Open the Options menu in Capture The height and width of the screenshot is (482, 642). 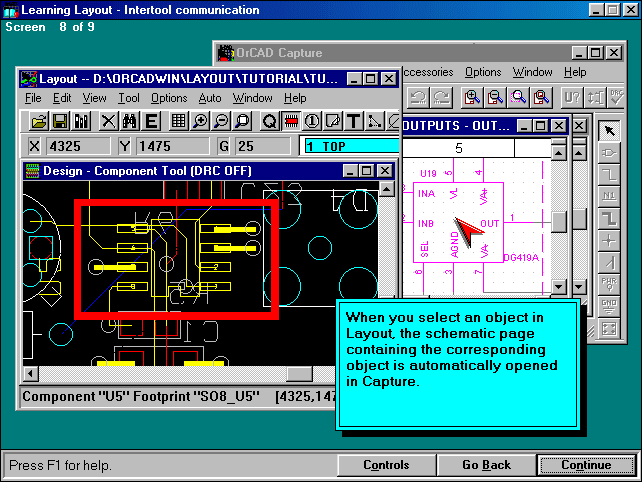pyautogui.click(x=483, y=72)
